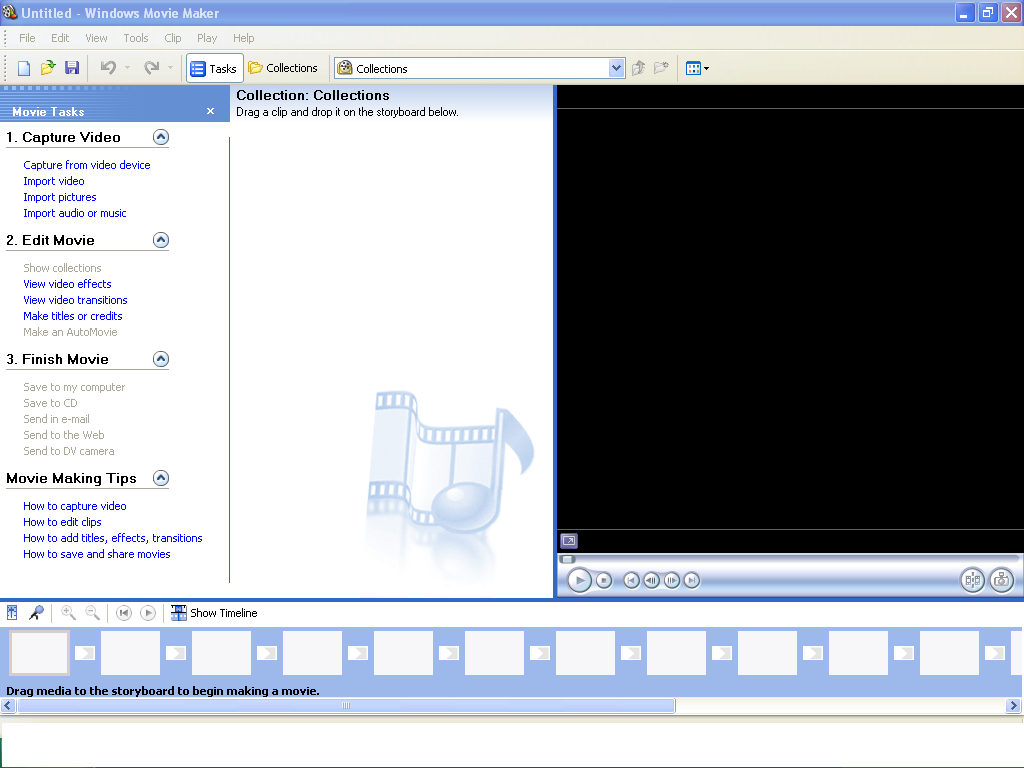Image resolution: width=1024 pixels, height=768 pixels.
Task: Click the storyboard horizontal scrollbar thumb
Action: pos(346,705)
